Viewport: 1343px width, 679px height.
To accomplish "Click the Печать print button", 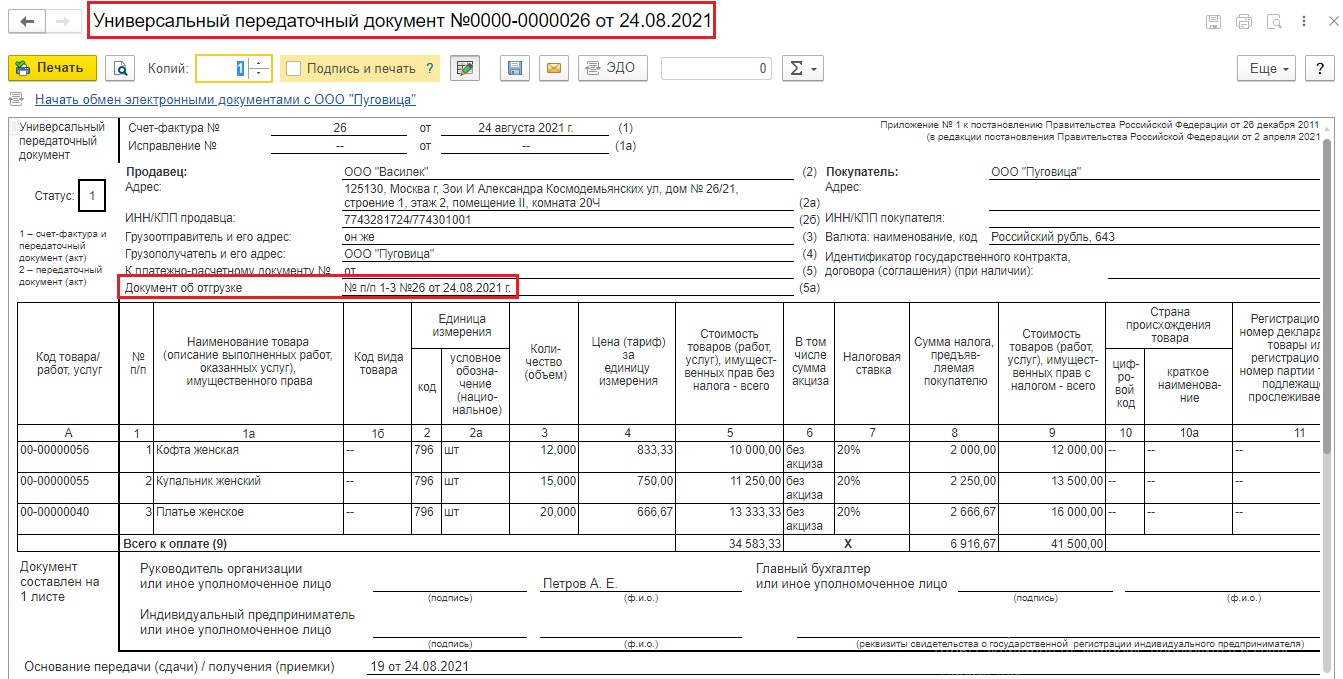I will coord(52,68).
